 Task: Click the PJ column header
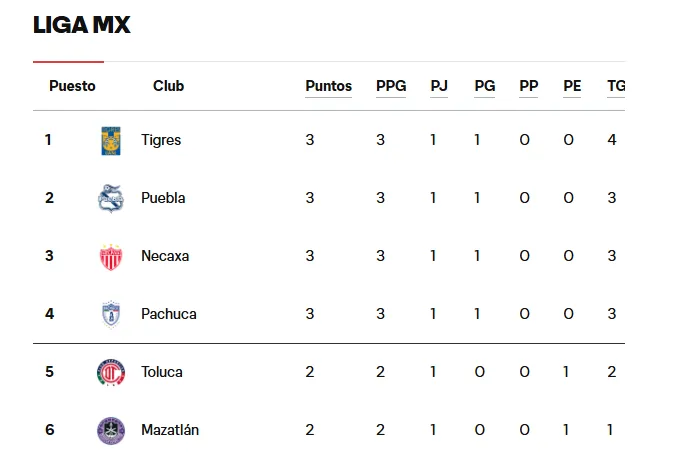coord(439,86)
